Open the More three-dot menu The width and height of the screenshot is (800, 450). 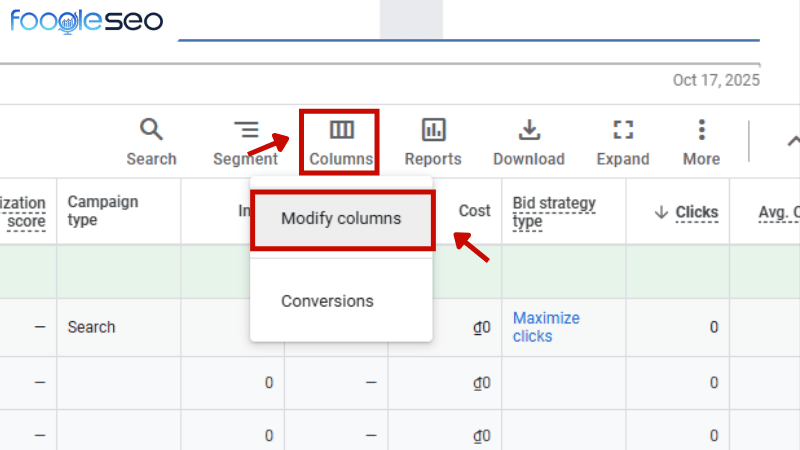coord(702,130)
